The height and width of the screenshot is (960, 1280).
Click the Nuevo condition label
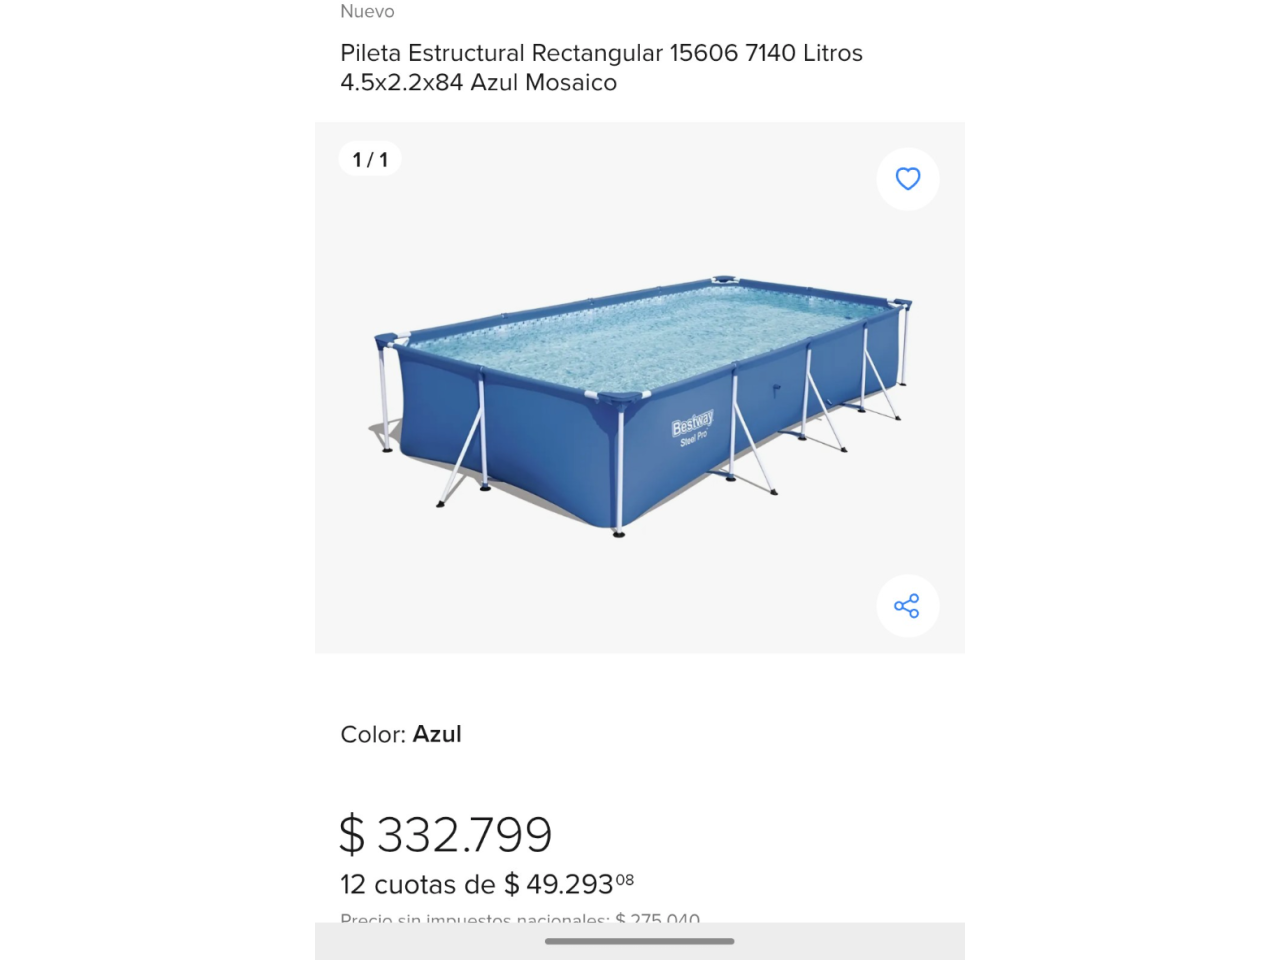[367, 12]
